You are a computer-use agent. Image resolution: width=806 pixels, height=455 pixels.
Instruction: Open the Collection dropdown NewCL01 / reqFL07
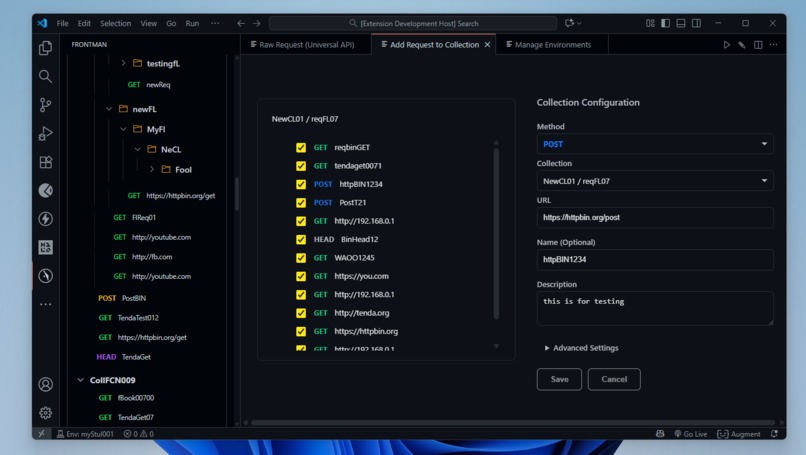[655, 181]
